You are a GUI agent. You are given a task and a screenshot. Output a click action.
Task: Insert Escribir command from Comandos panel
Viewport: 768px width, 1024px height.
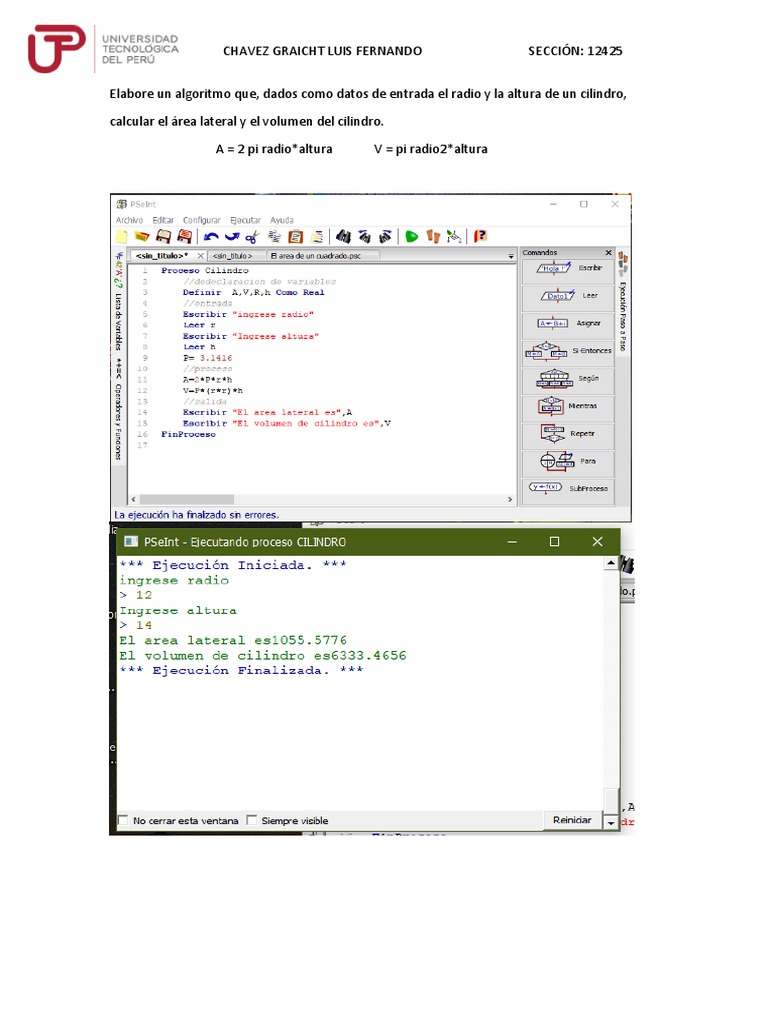pyautogui.click(x=568, y=268)
